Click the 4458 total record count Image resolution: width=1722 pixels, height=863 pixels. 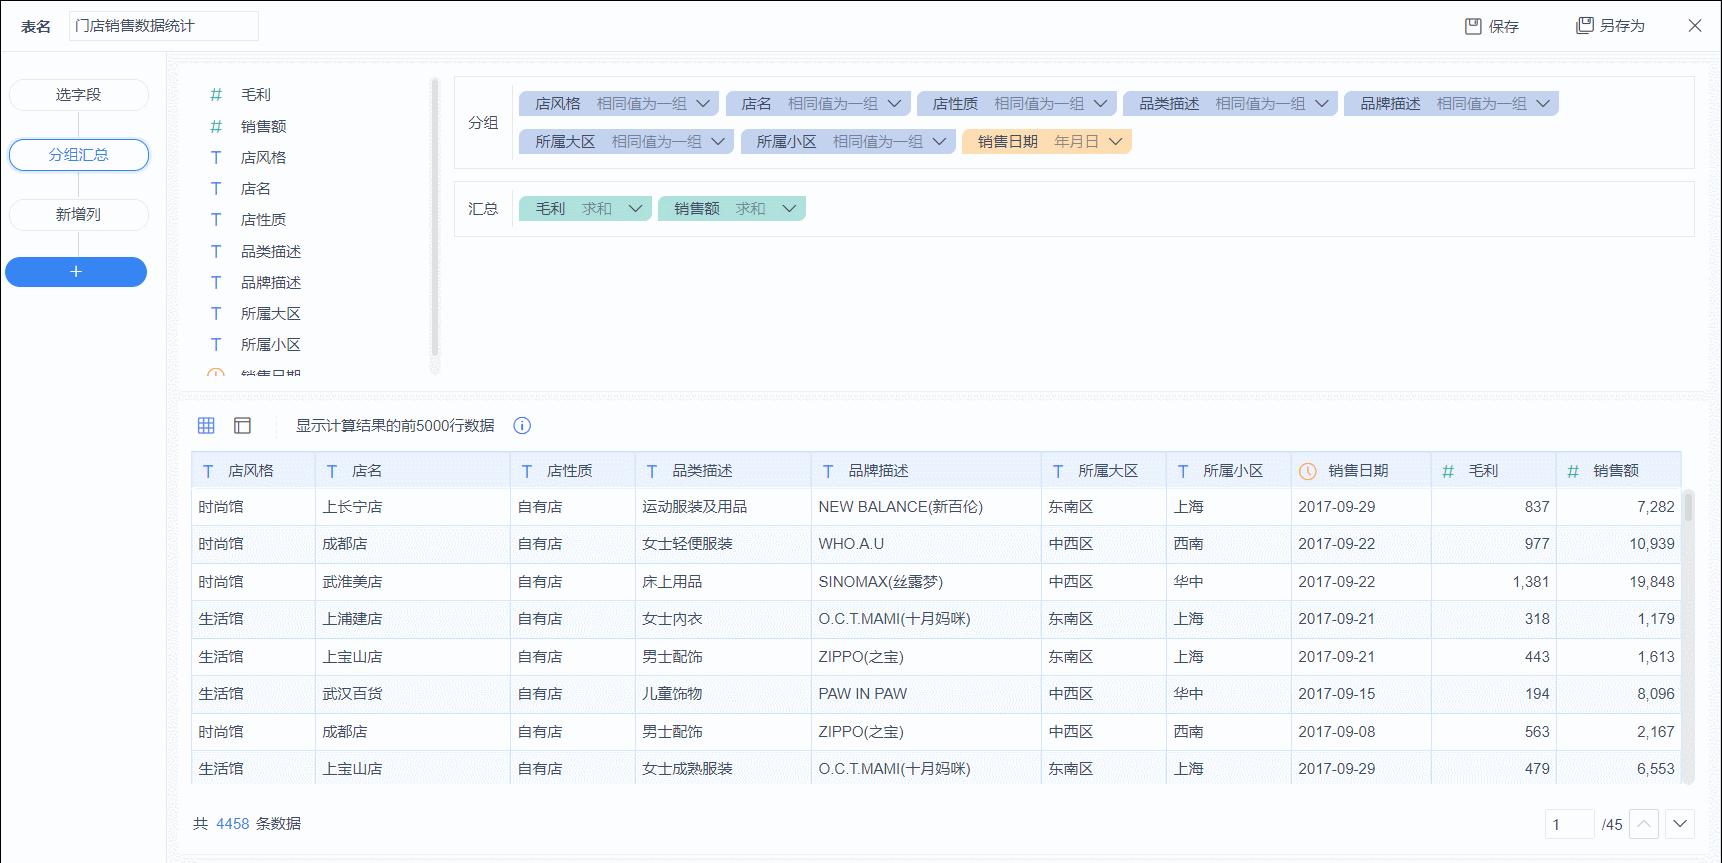[x=232, y=824]
